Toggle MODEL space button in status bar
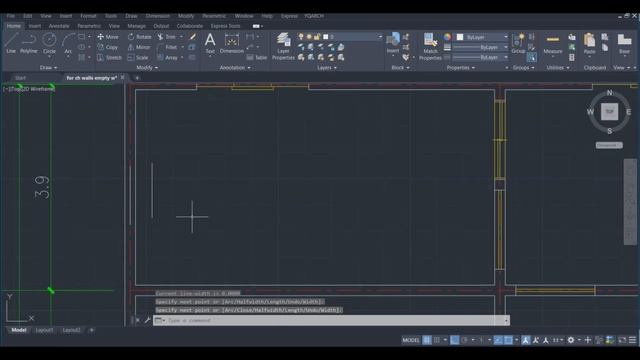The width and height of the screenshot is (640, 360). click(411, 340)
